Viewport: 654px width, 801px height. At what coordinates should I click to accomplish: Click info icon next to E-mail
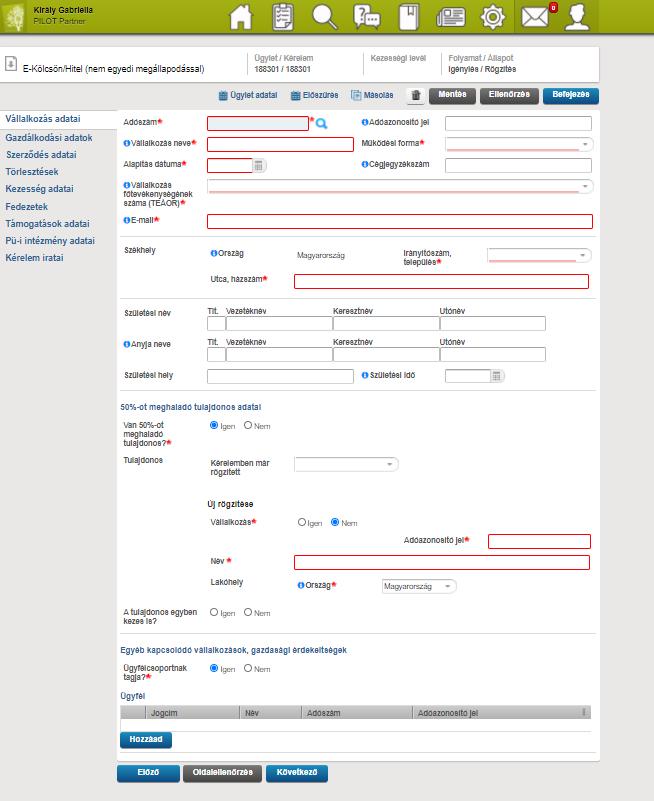pos(127,220)
